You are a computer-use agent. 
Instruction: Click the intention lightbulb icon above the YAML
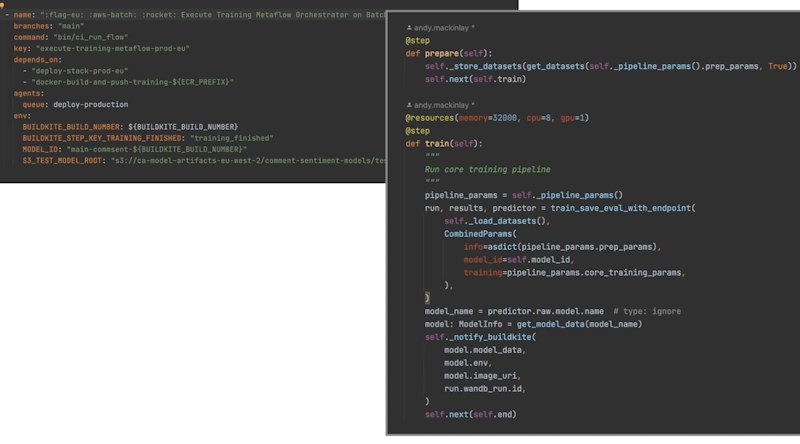(x=4, y=4)
